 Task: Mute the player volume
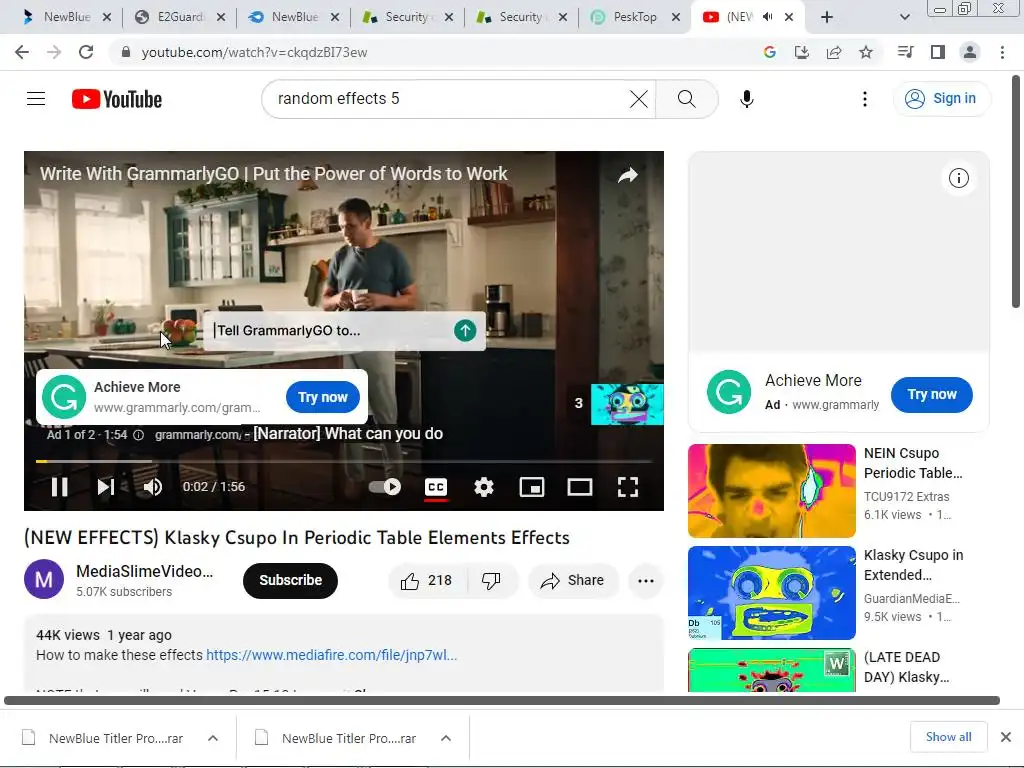pyautogui.click(x=153, y=487)
